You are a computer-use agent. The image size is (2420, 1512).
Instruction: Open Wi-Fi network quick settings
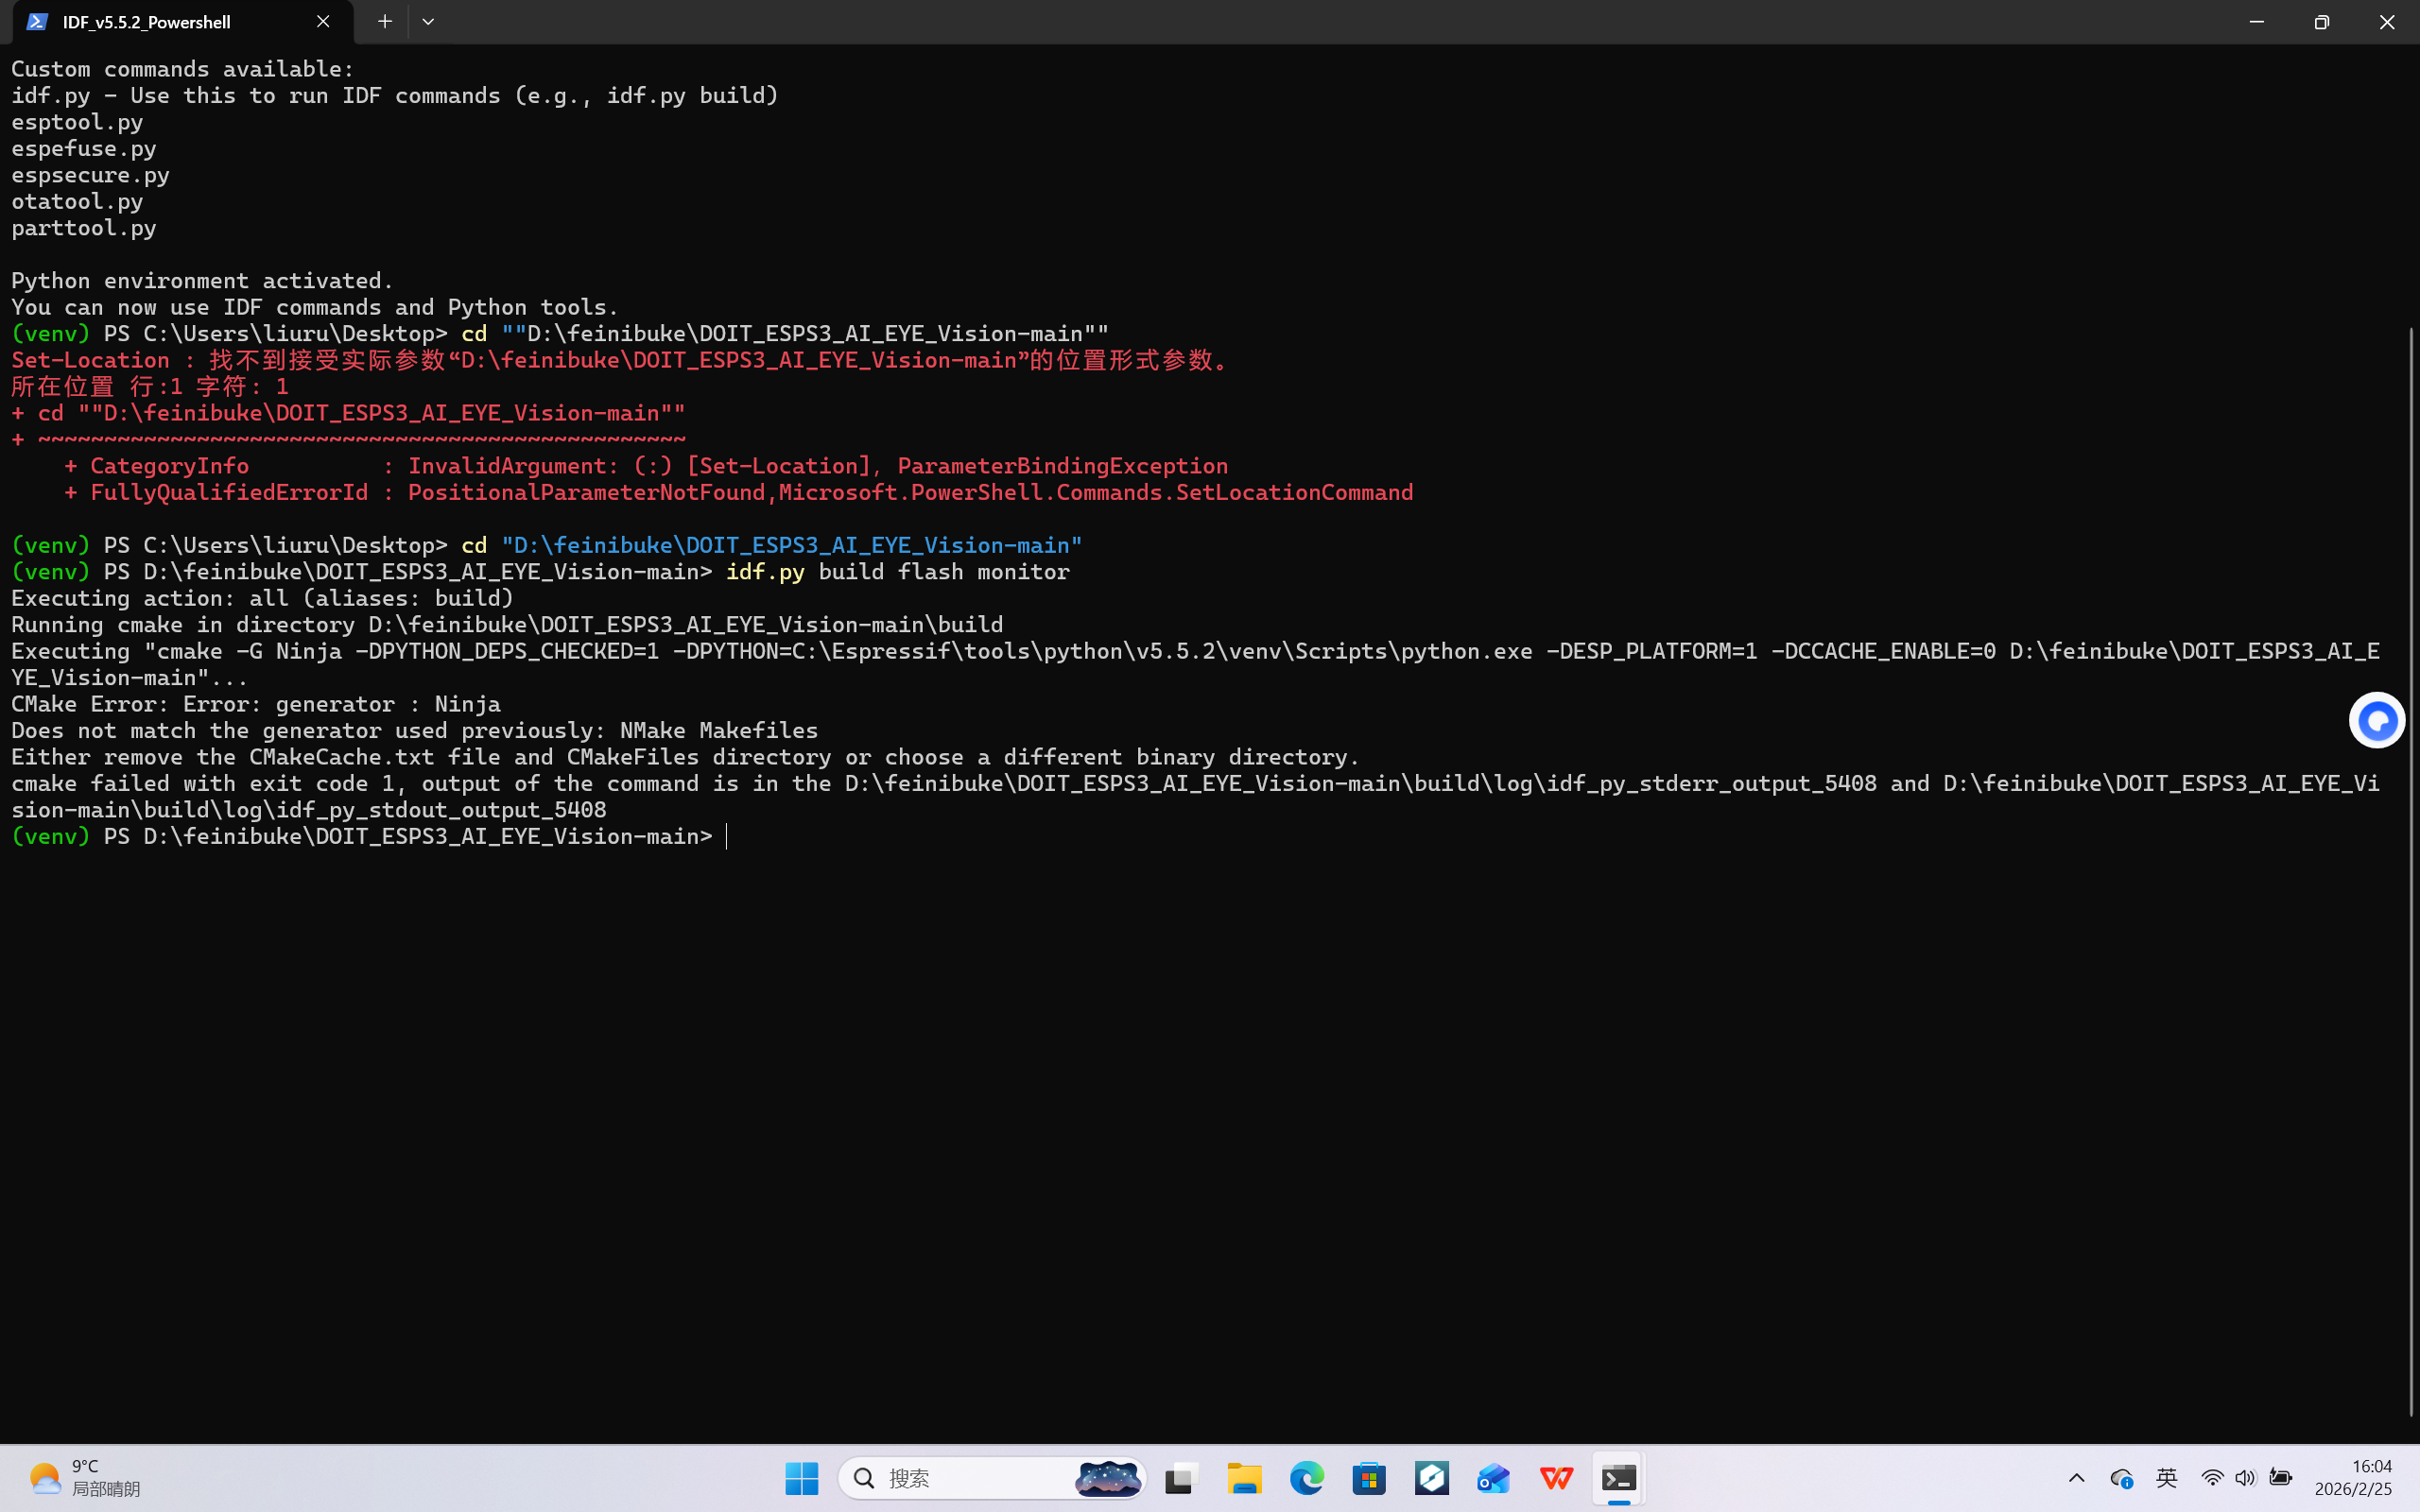[2212, 1478]
